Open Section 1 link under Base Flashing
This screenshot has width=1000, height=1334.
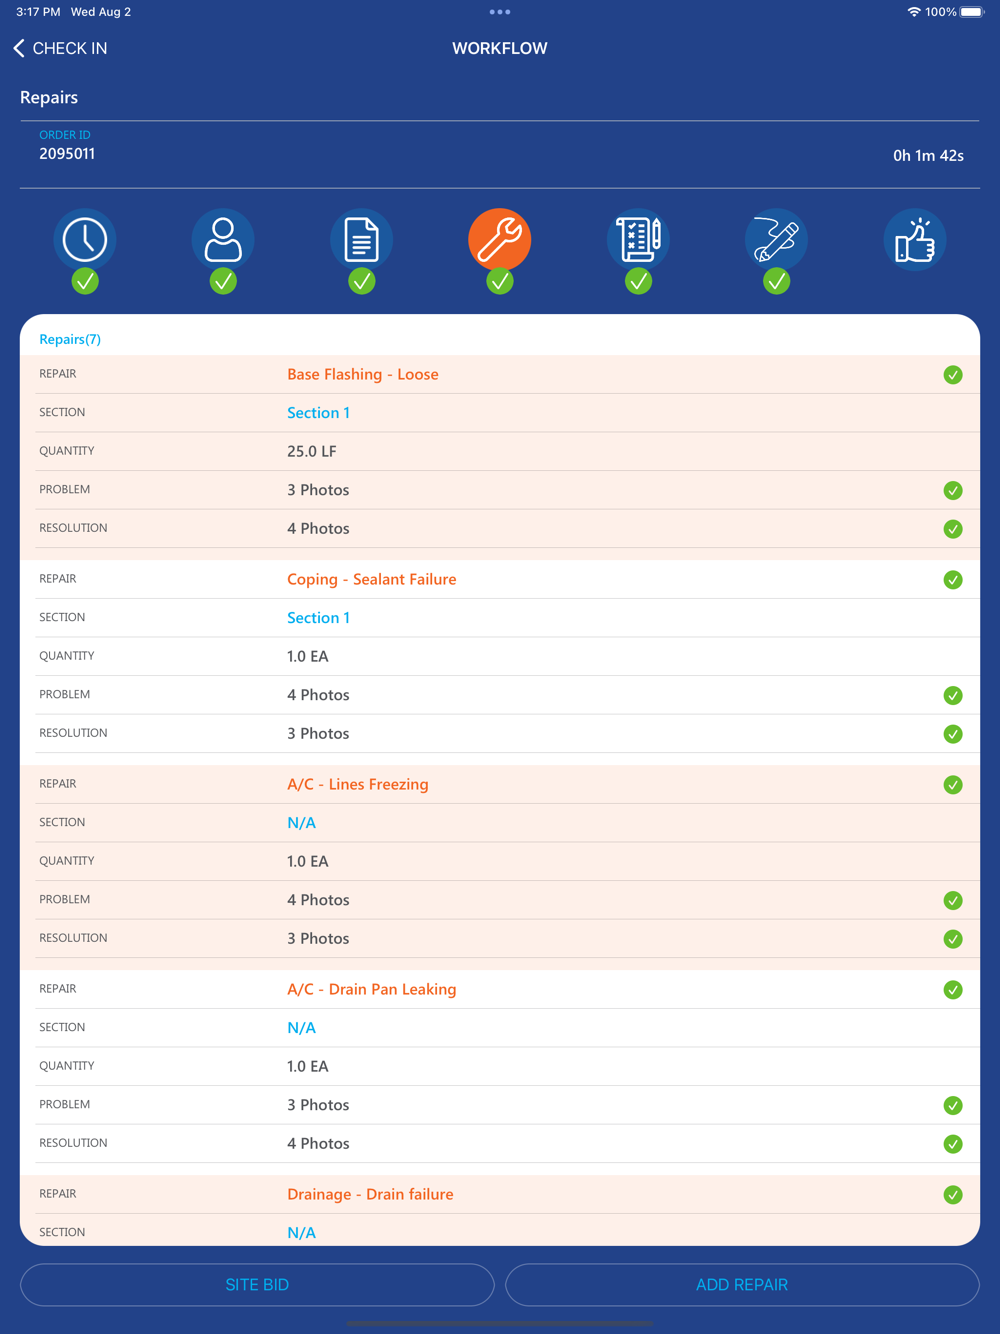tap(318, 413)
